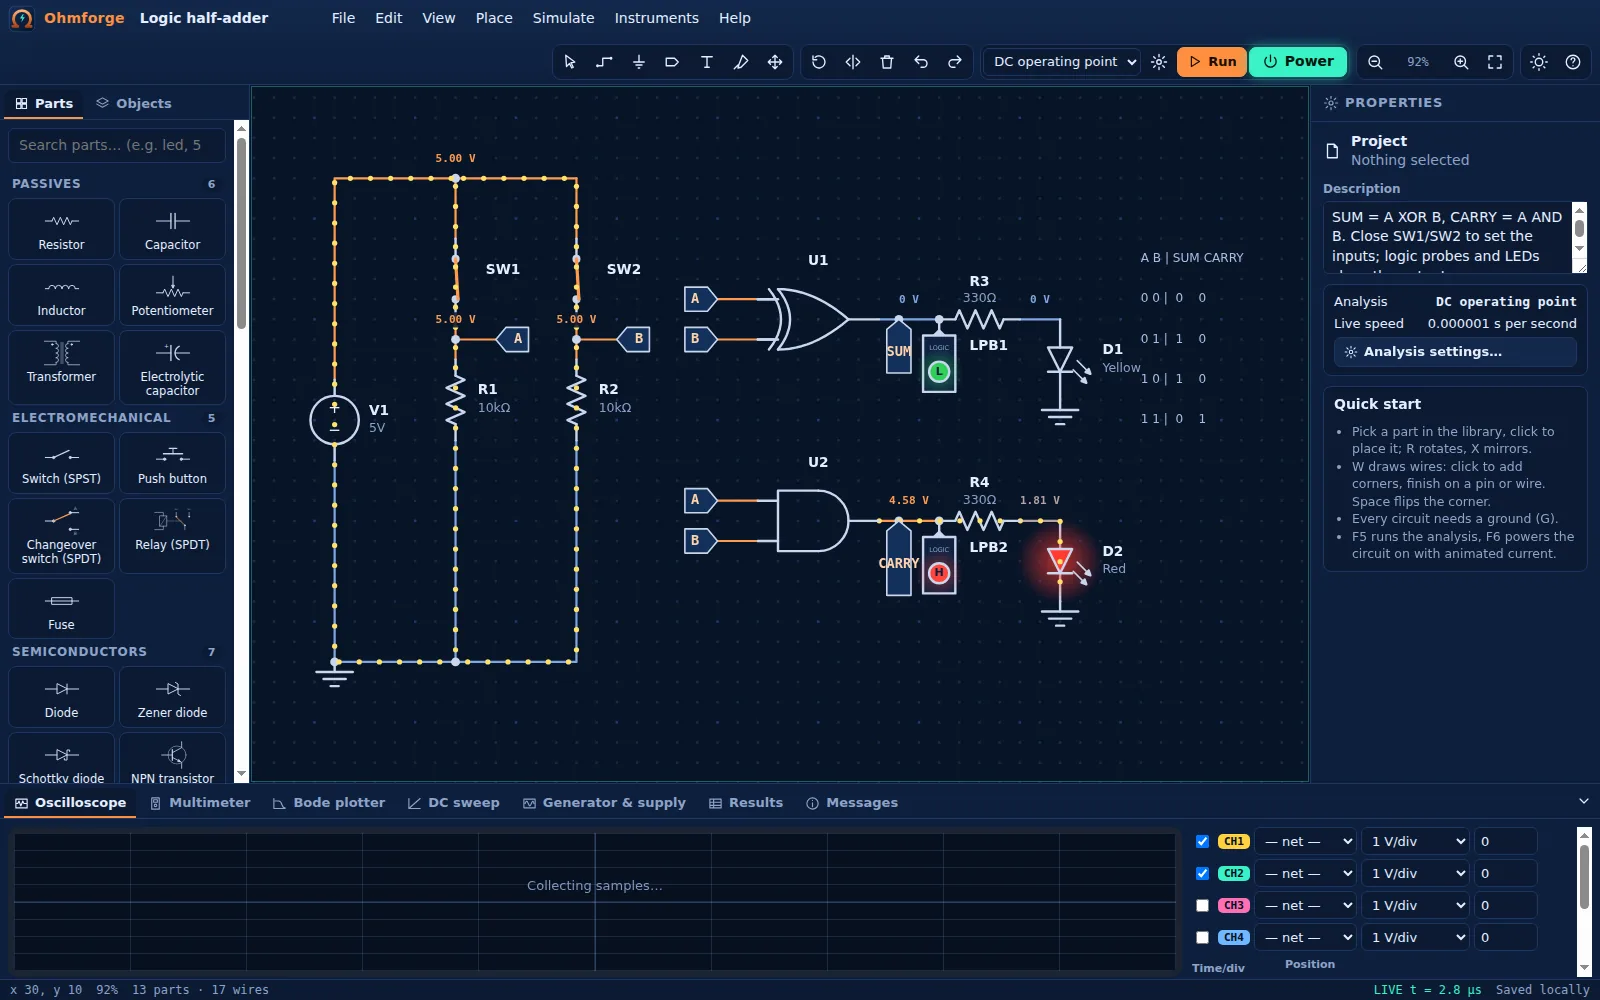
Task: Zoom out of the schematic
Action: (x=1375, y=62)
